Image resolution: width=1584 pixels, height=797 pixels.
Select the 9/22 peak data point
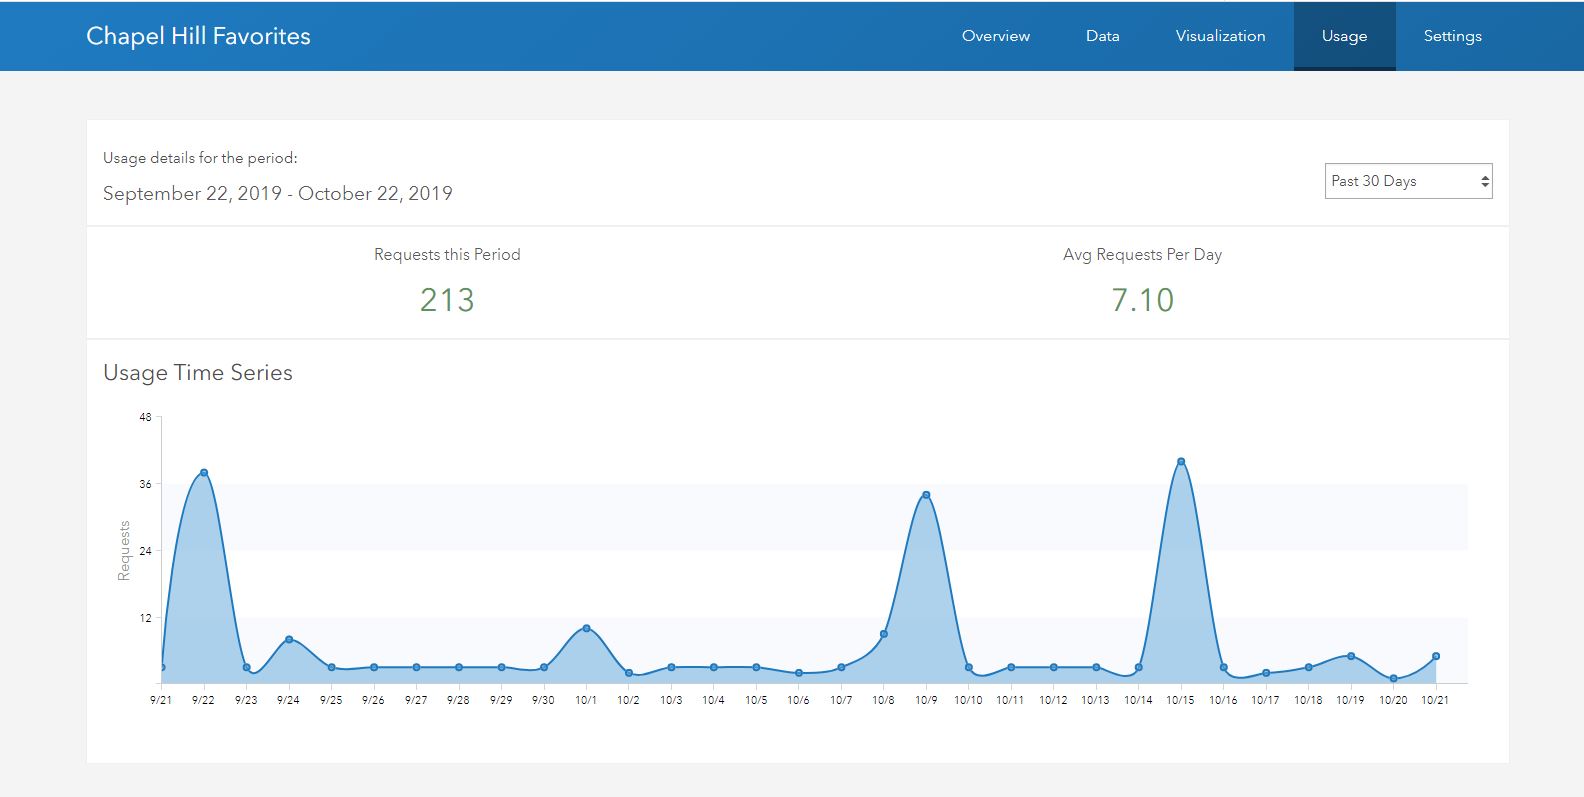204,472
